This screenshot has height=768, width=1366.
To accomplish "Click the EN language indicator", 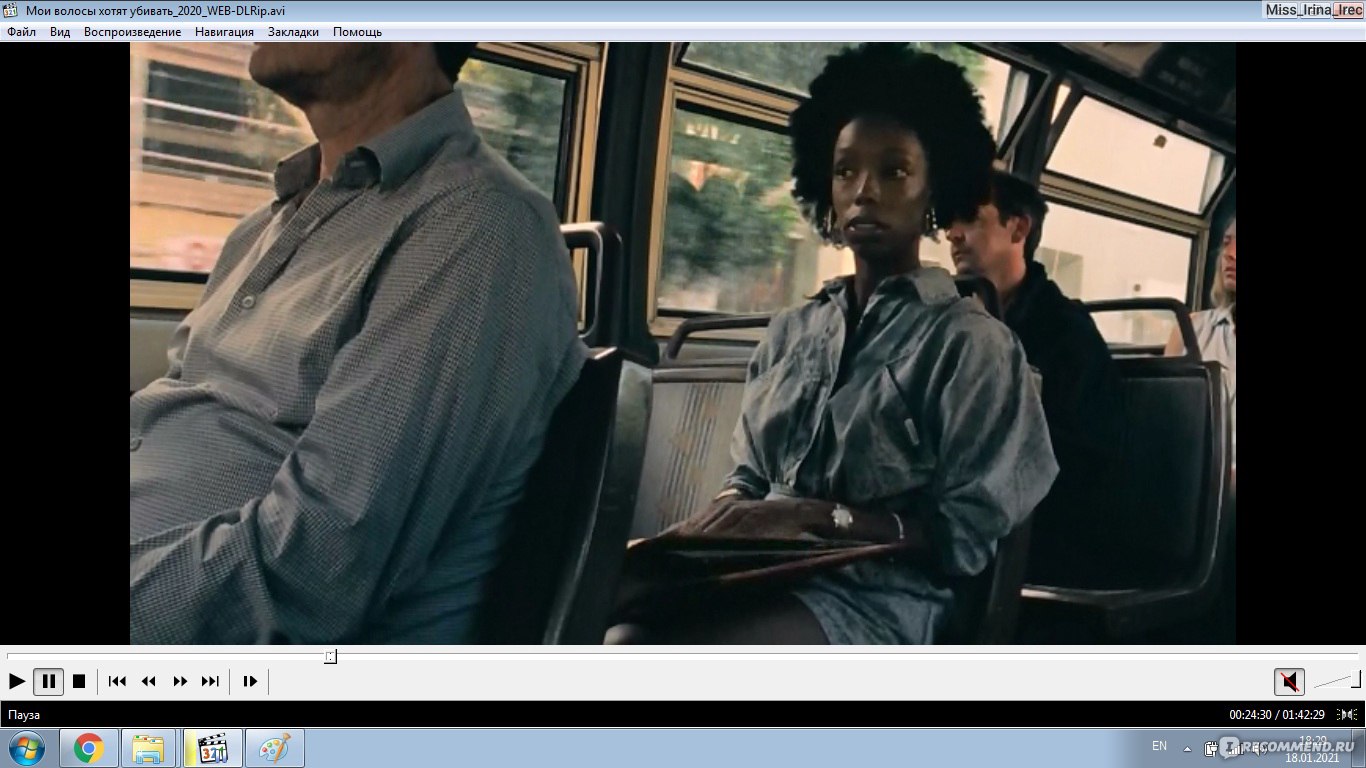I will click(x=1159, y=746).
